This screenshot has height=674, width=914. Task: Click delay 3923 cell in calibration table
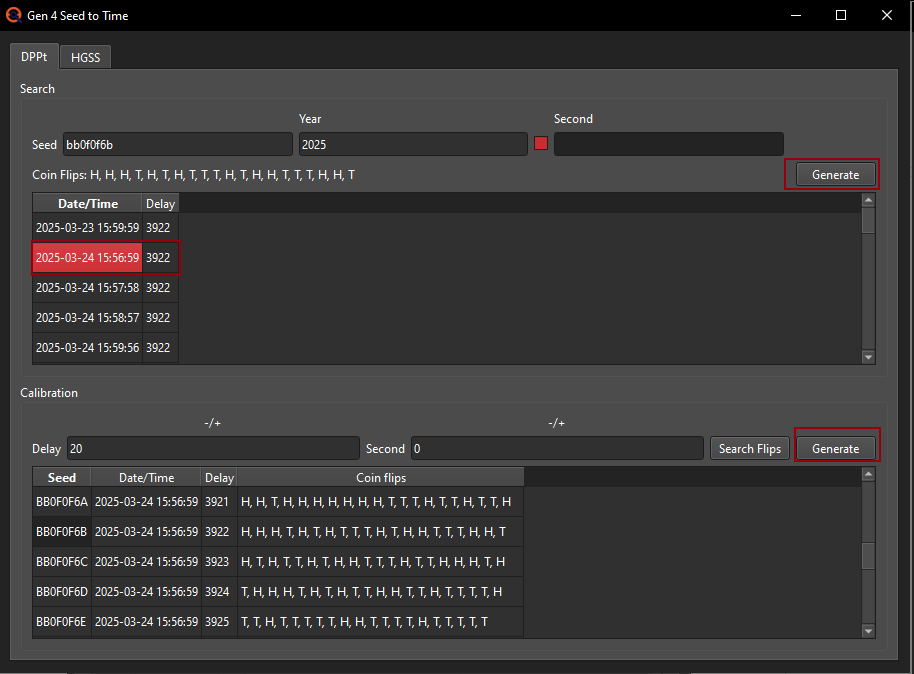219,562
